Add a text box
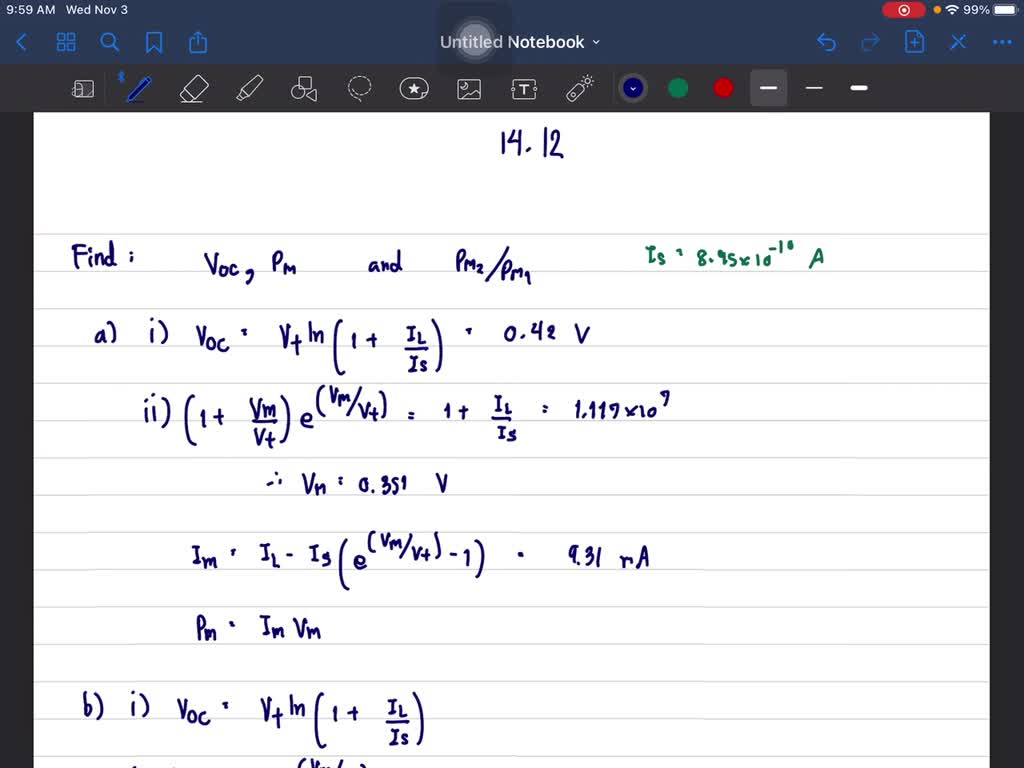 click(x=524, y=88)
